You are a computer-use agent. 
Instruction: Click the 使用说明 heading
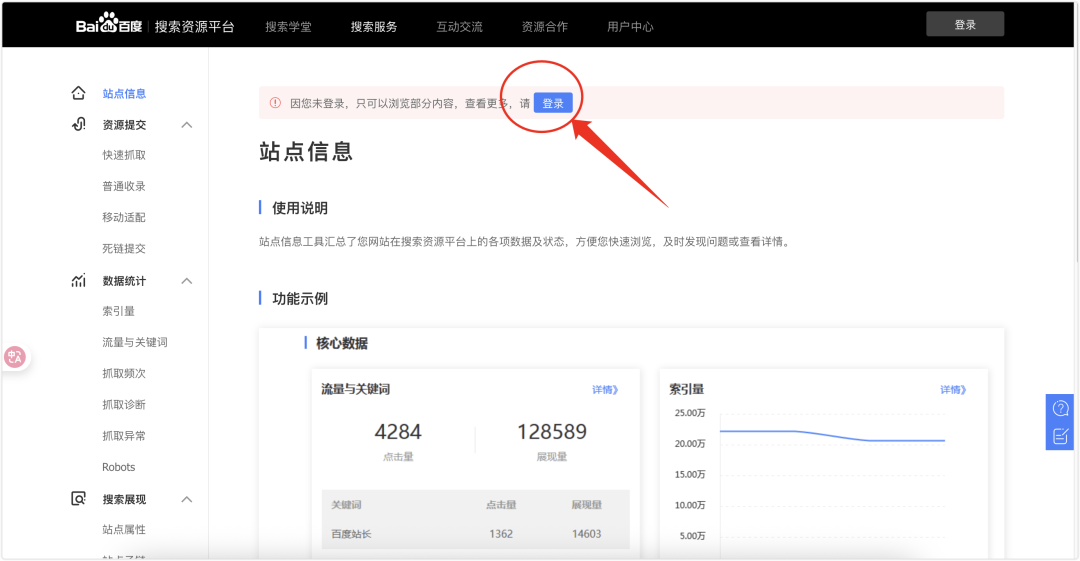click(x=300, y=208)
